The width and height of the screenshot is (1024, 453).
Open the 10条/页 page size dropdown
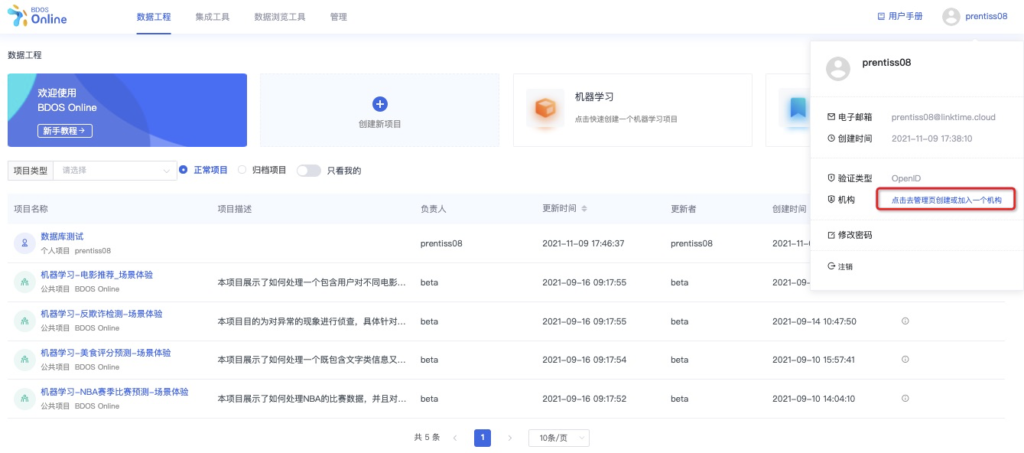pyautogui.click(x=558, y=437)
